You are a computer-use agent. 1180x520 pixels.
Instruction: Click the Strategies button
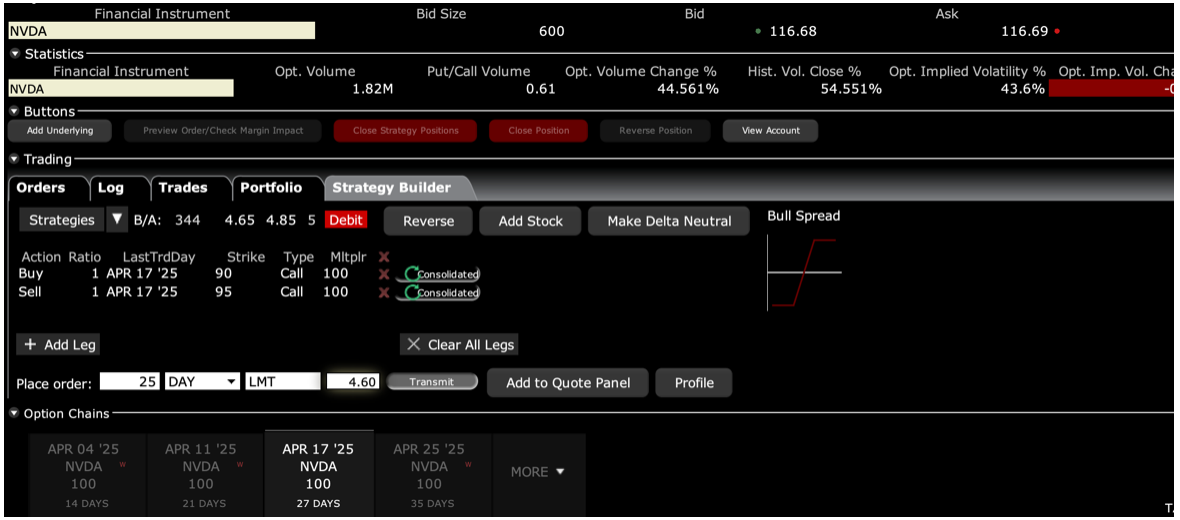(x=62, y=220)
